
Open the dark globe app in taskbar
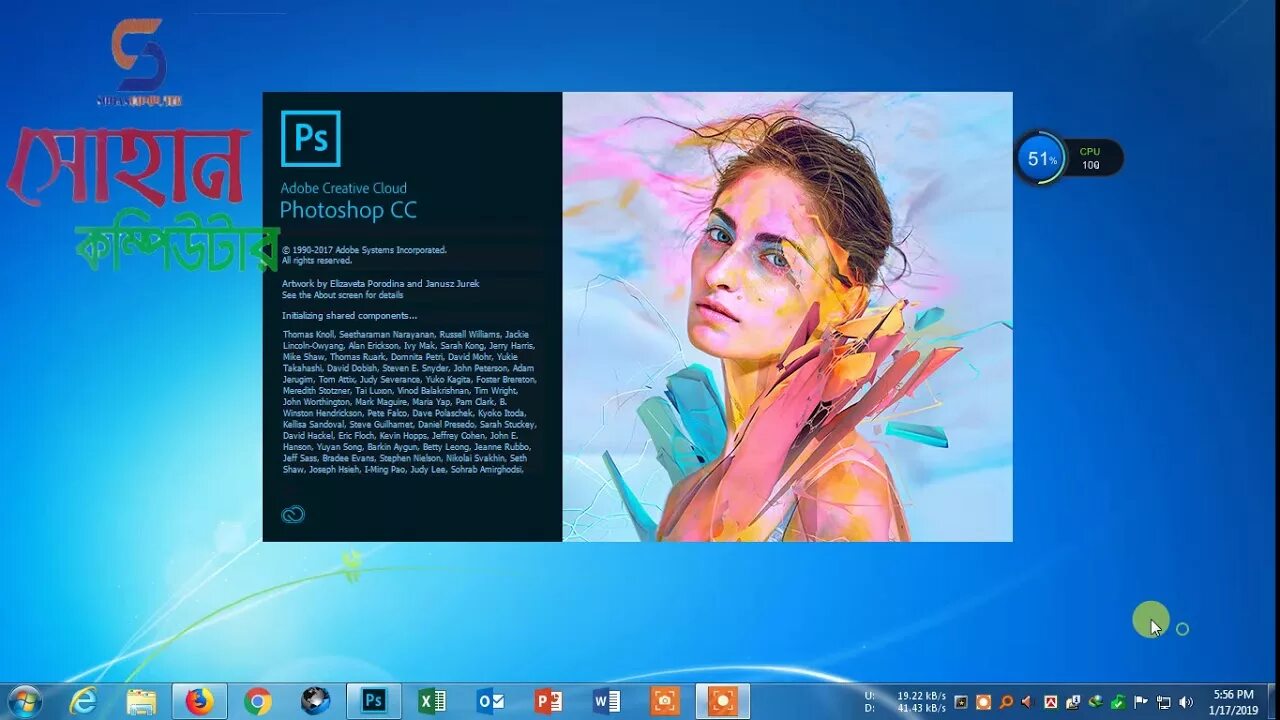pyautogui.click(x=315, y=701)
